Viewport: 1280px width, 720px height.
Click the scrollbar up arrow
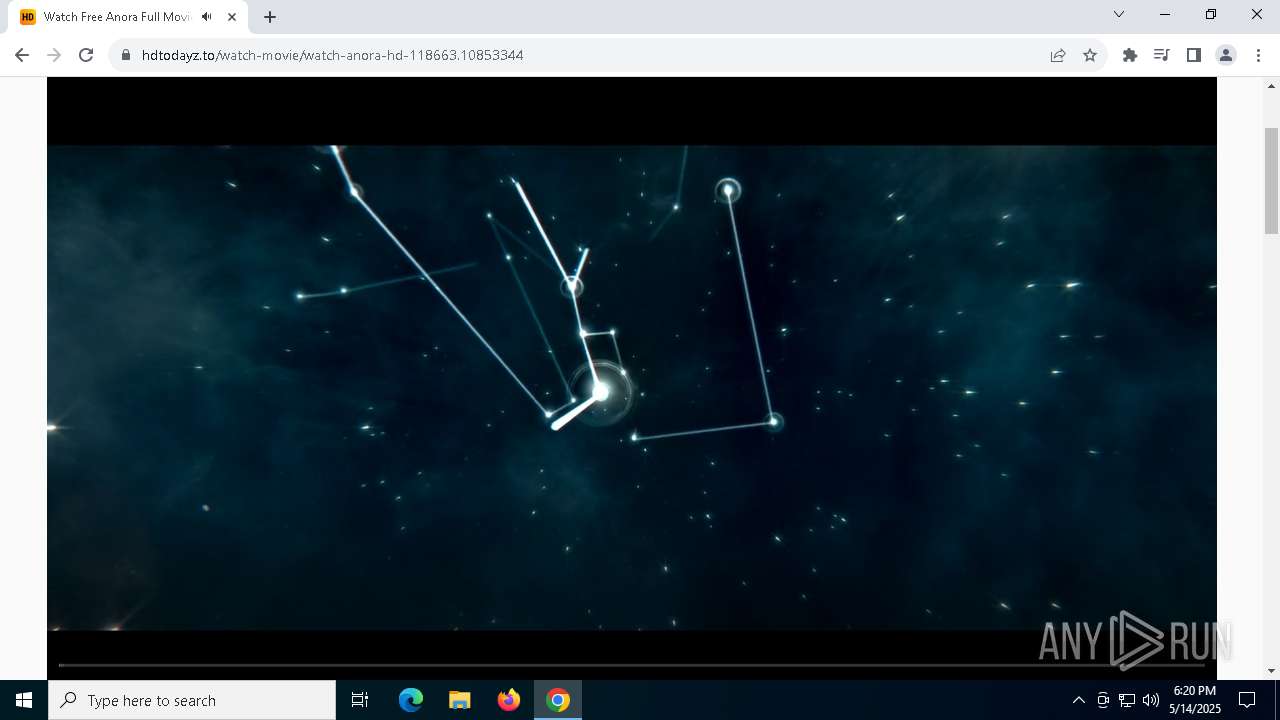[x=1272, y=85]
